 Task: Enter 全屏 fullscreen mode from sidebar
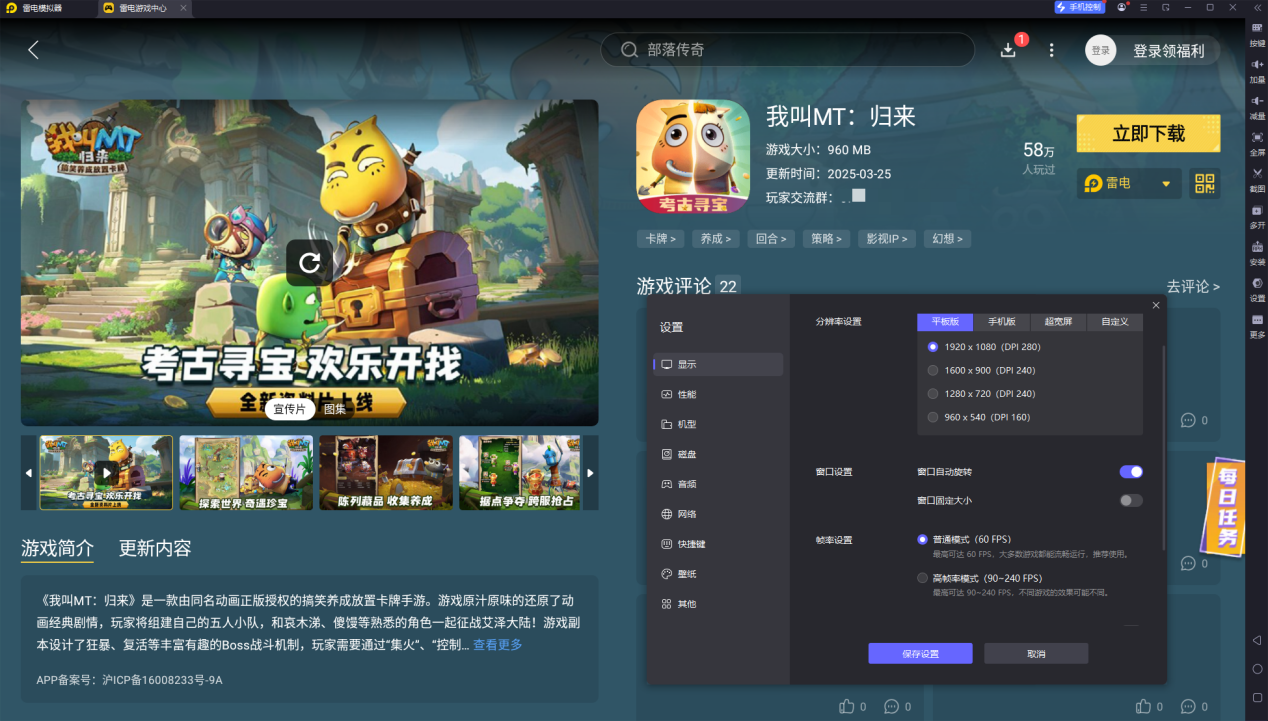(x=1257, y=142)
